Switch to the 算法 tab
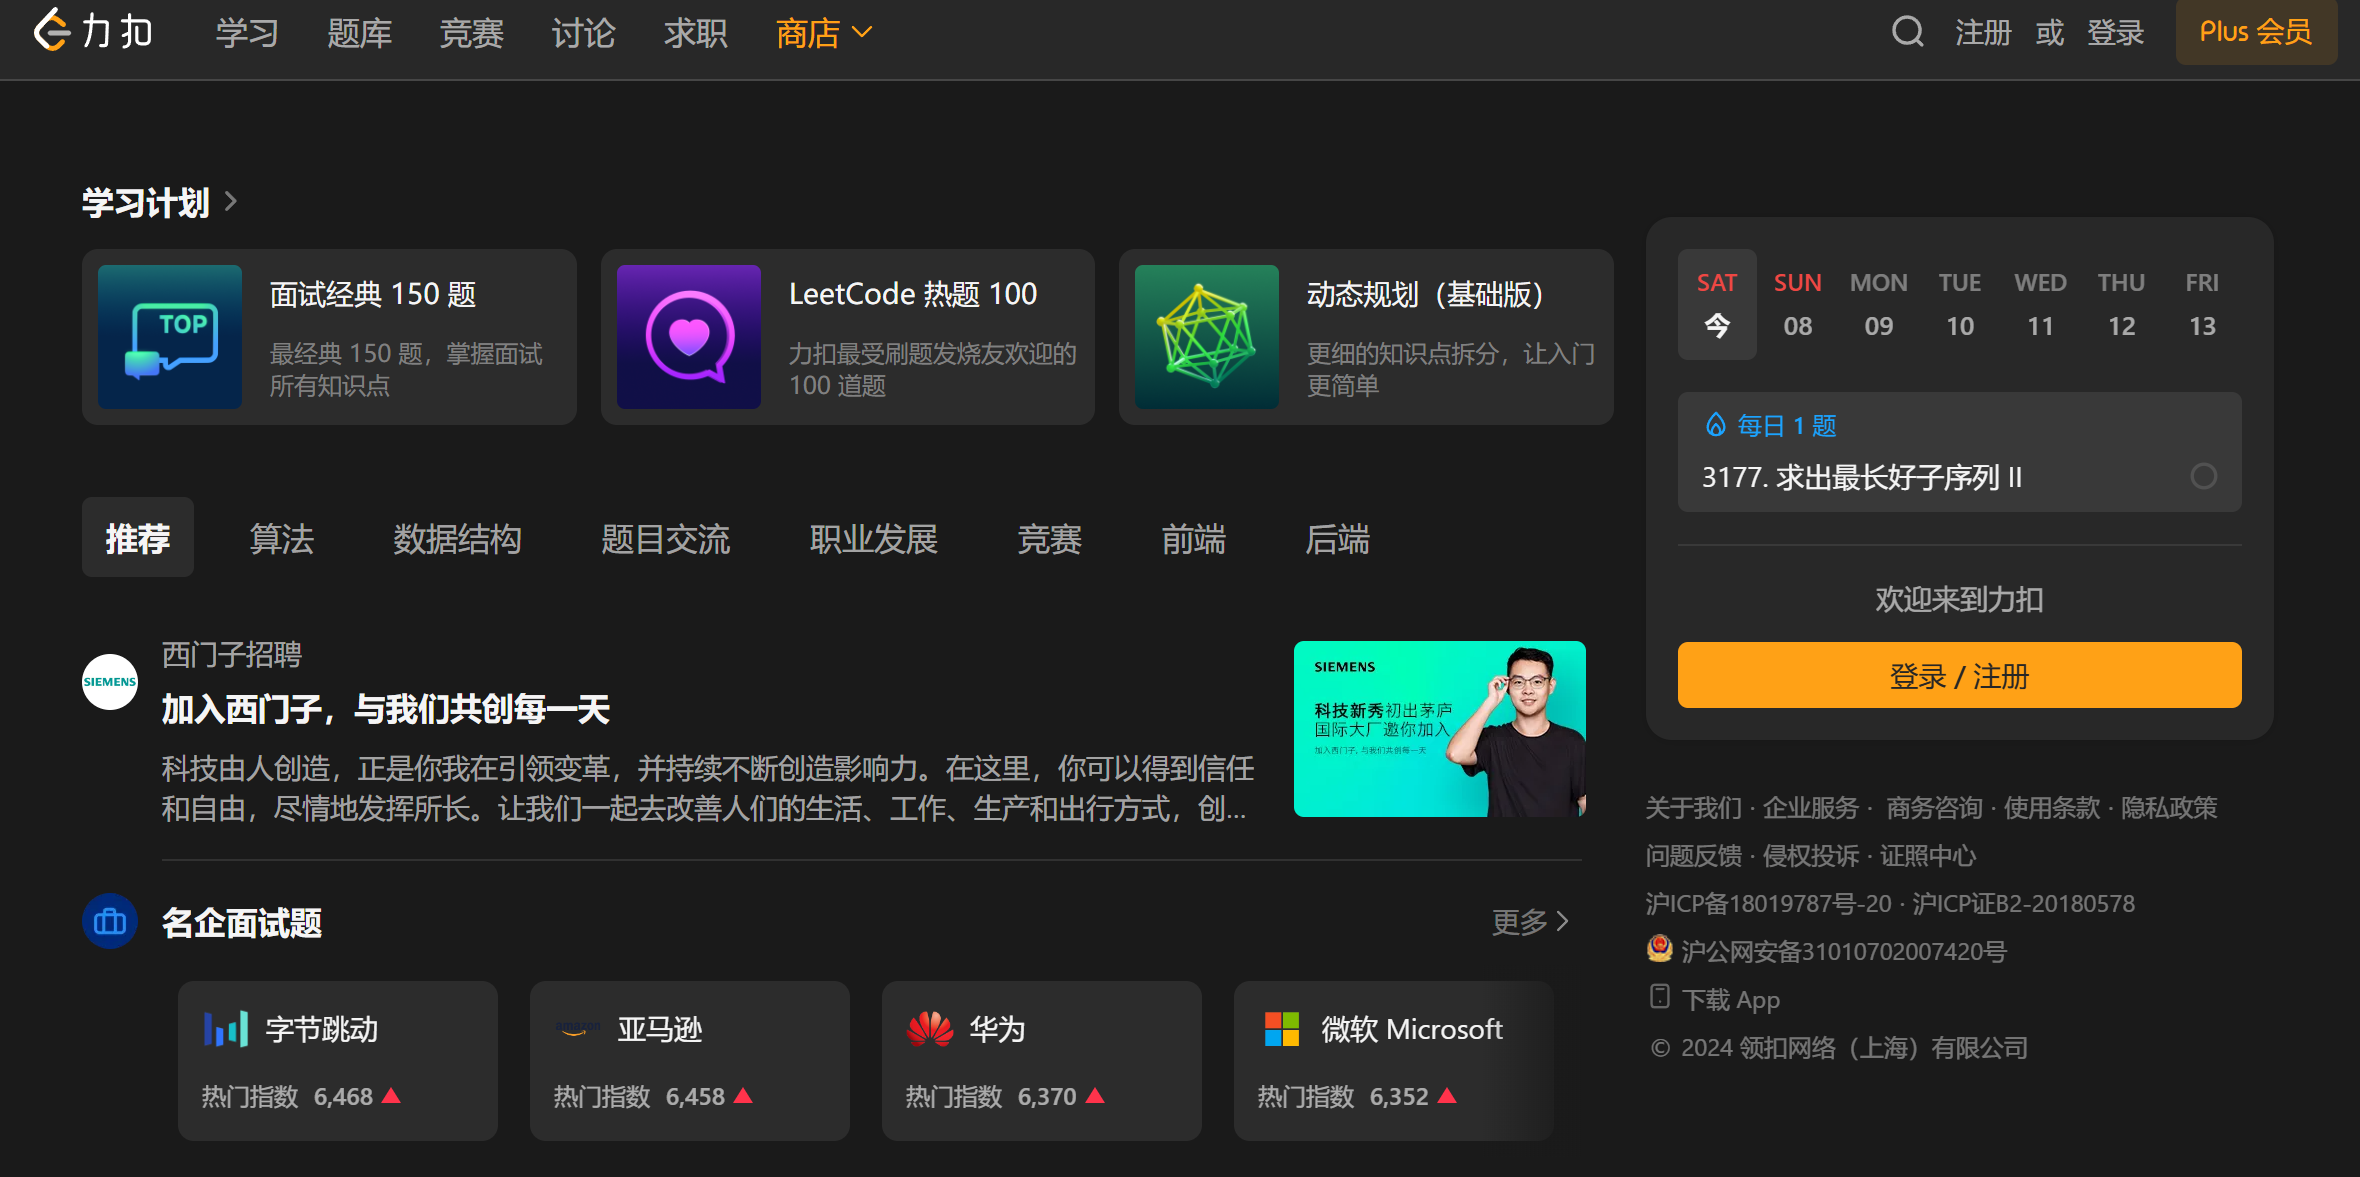Image resolution: width=2360 pixels, height=1177 pixels. tap(281, 538)
